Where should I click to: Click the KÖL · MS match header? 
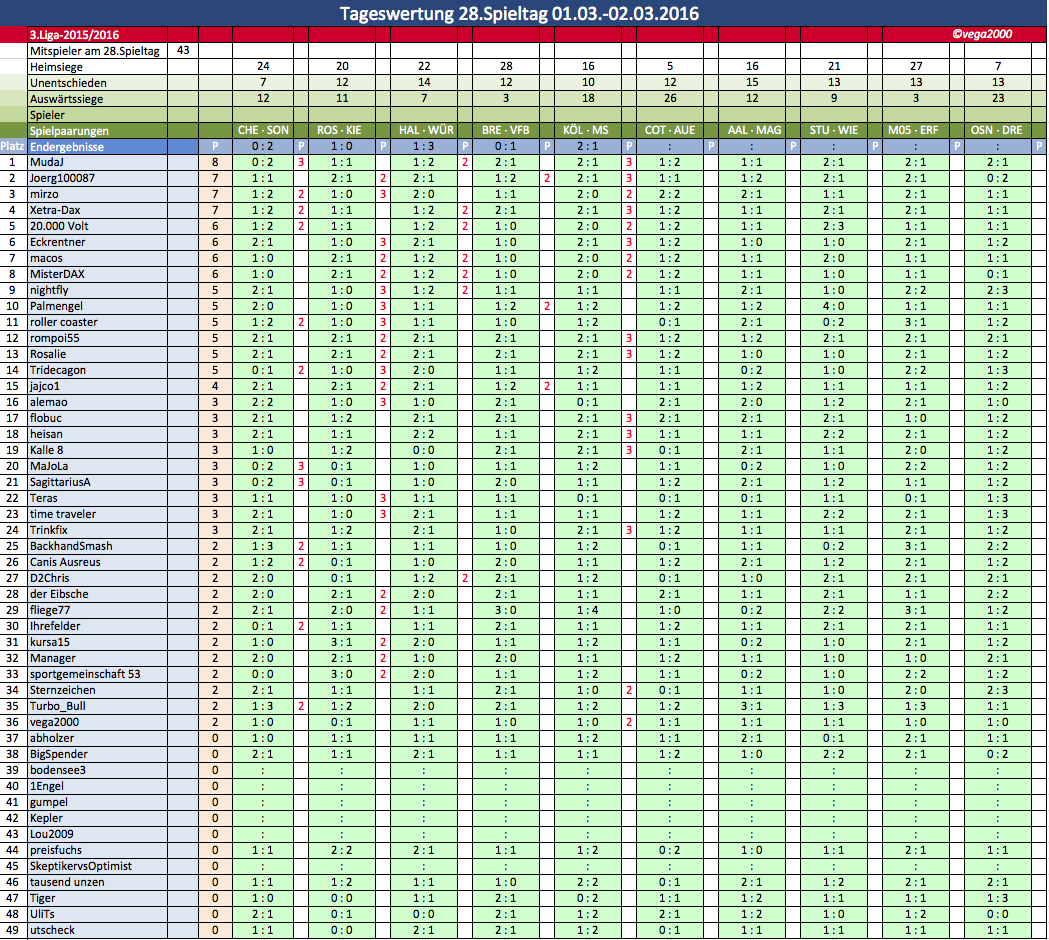pyautogui.click(x=587, y=130)
